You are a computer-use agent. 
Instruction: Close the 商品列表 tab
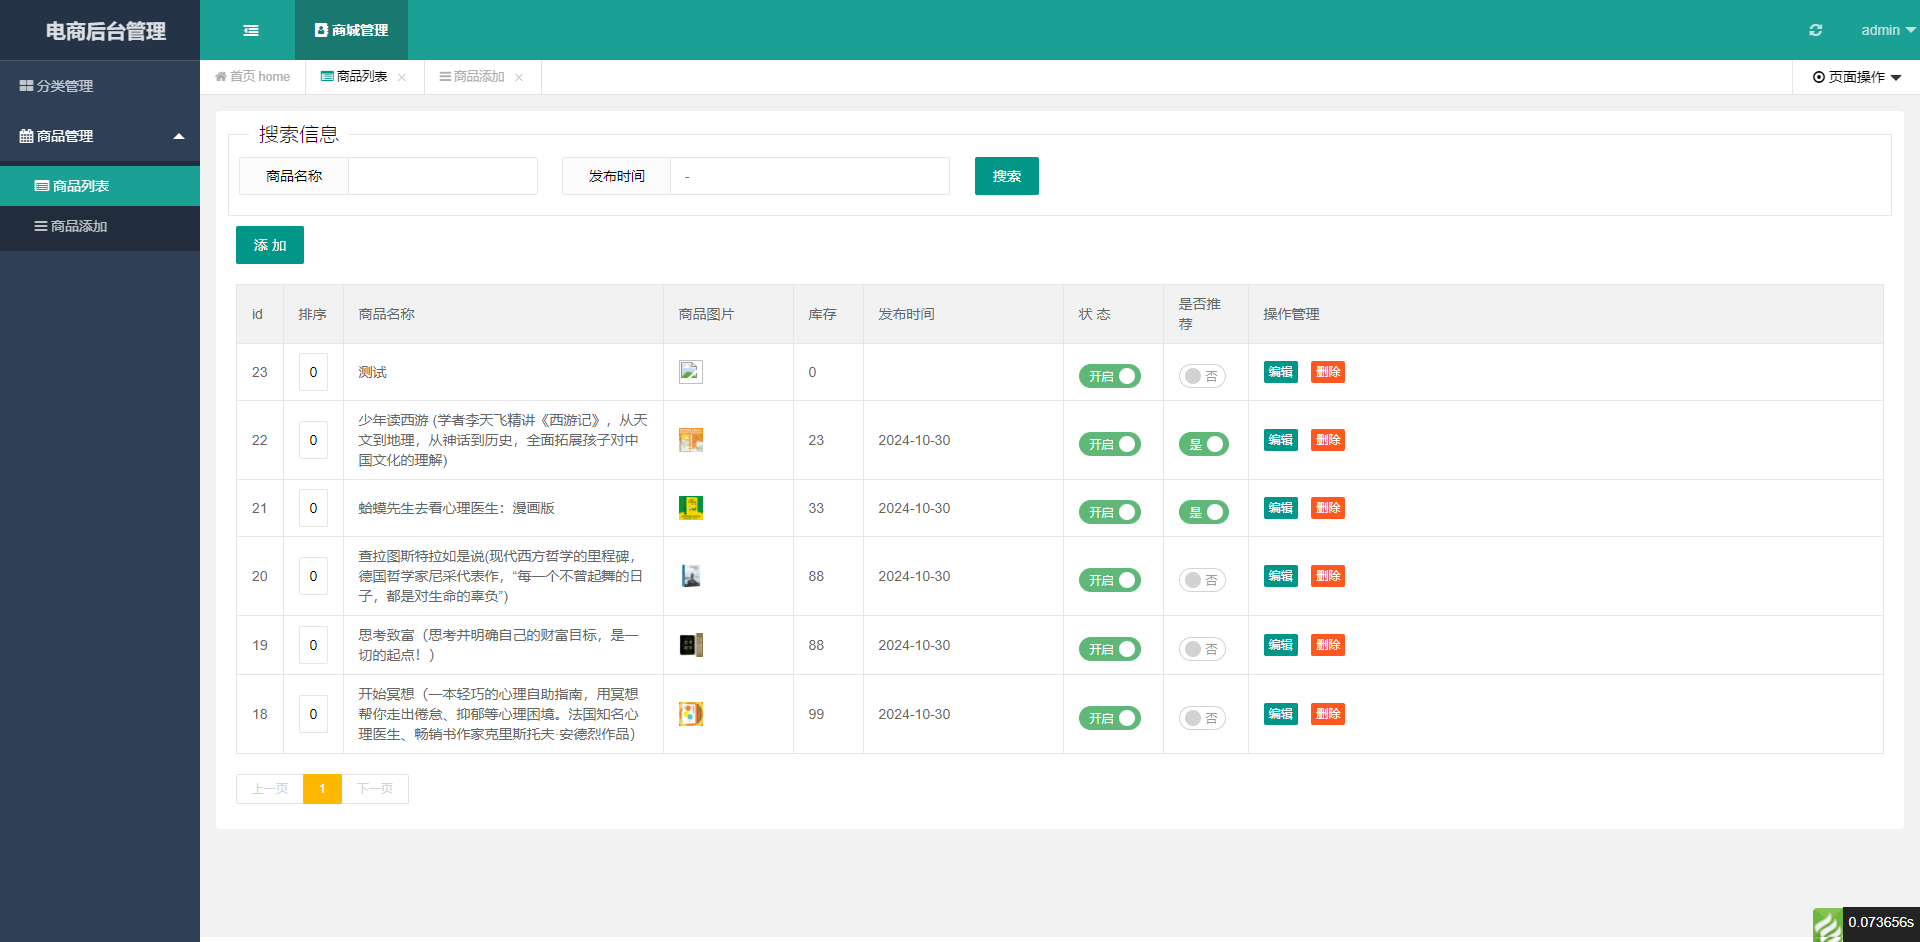(x=402, y=77)
